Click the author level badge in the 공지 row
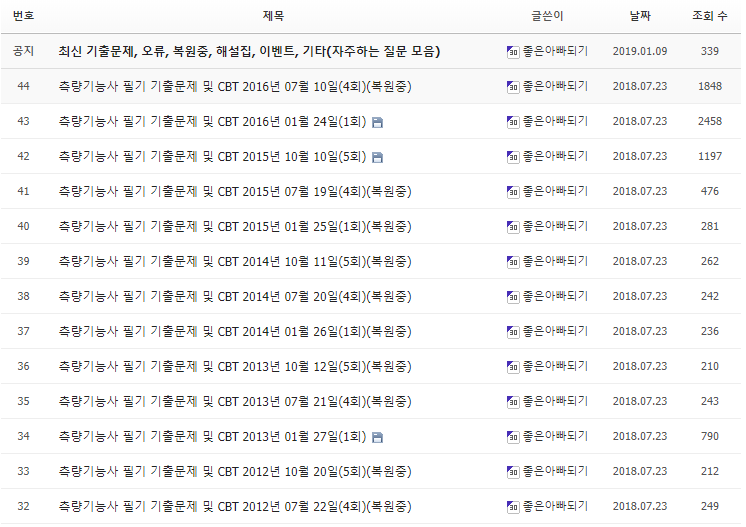Screen dimensions: 746x527 click(x=513, y=51)
